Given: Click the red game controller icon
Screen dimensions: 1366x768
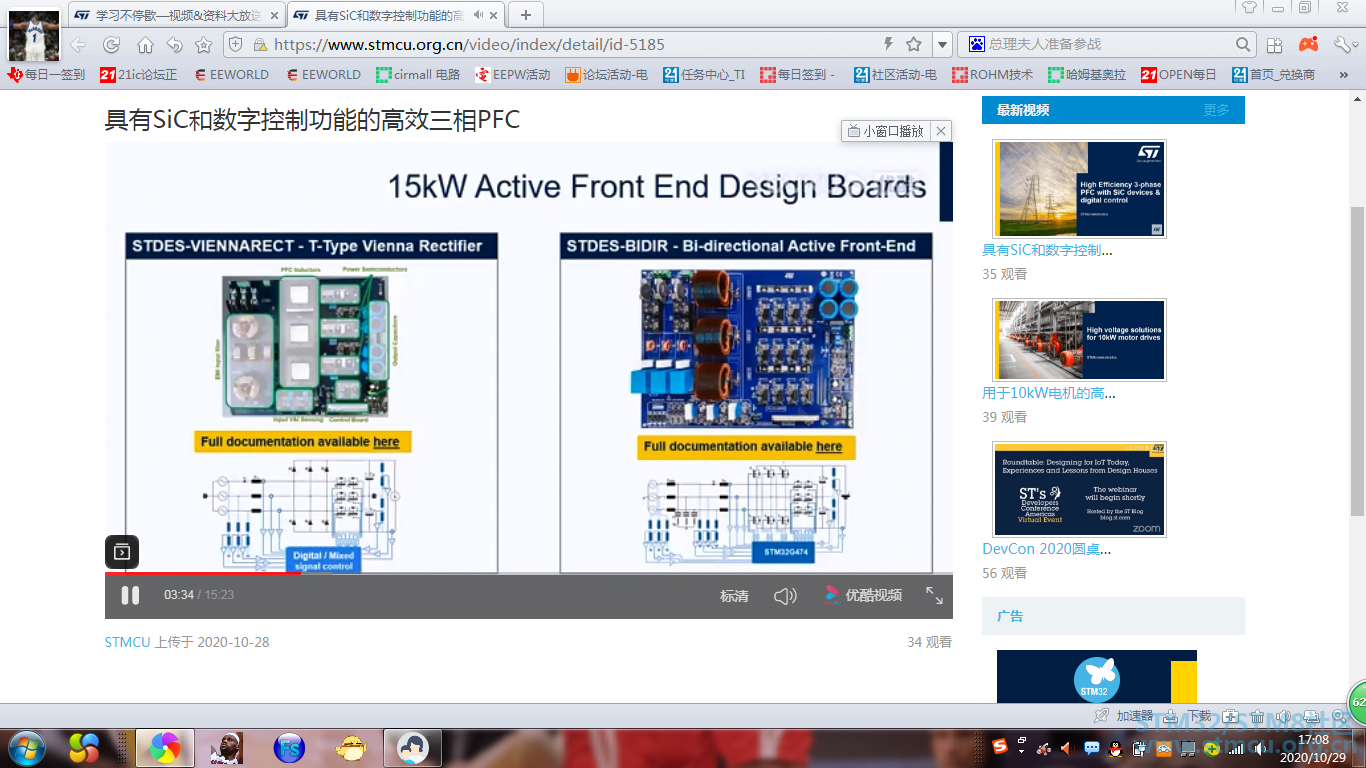Looking at the screenshot, I should pyautogui.click(x=1308, y=44).
